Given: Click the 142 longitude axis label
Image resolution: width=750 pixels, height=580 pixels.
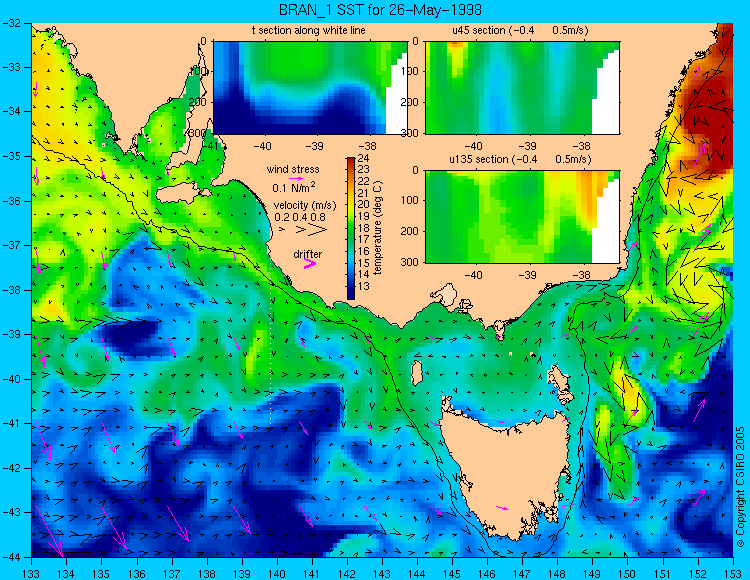Looking at the screenshot, I should click(x=347, y=572).
